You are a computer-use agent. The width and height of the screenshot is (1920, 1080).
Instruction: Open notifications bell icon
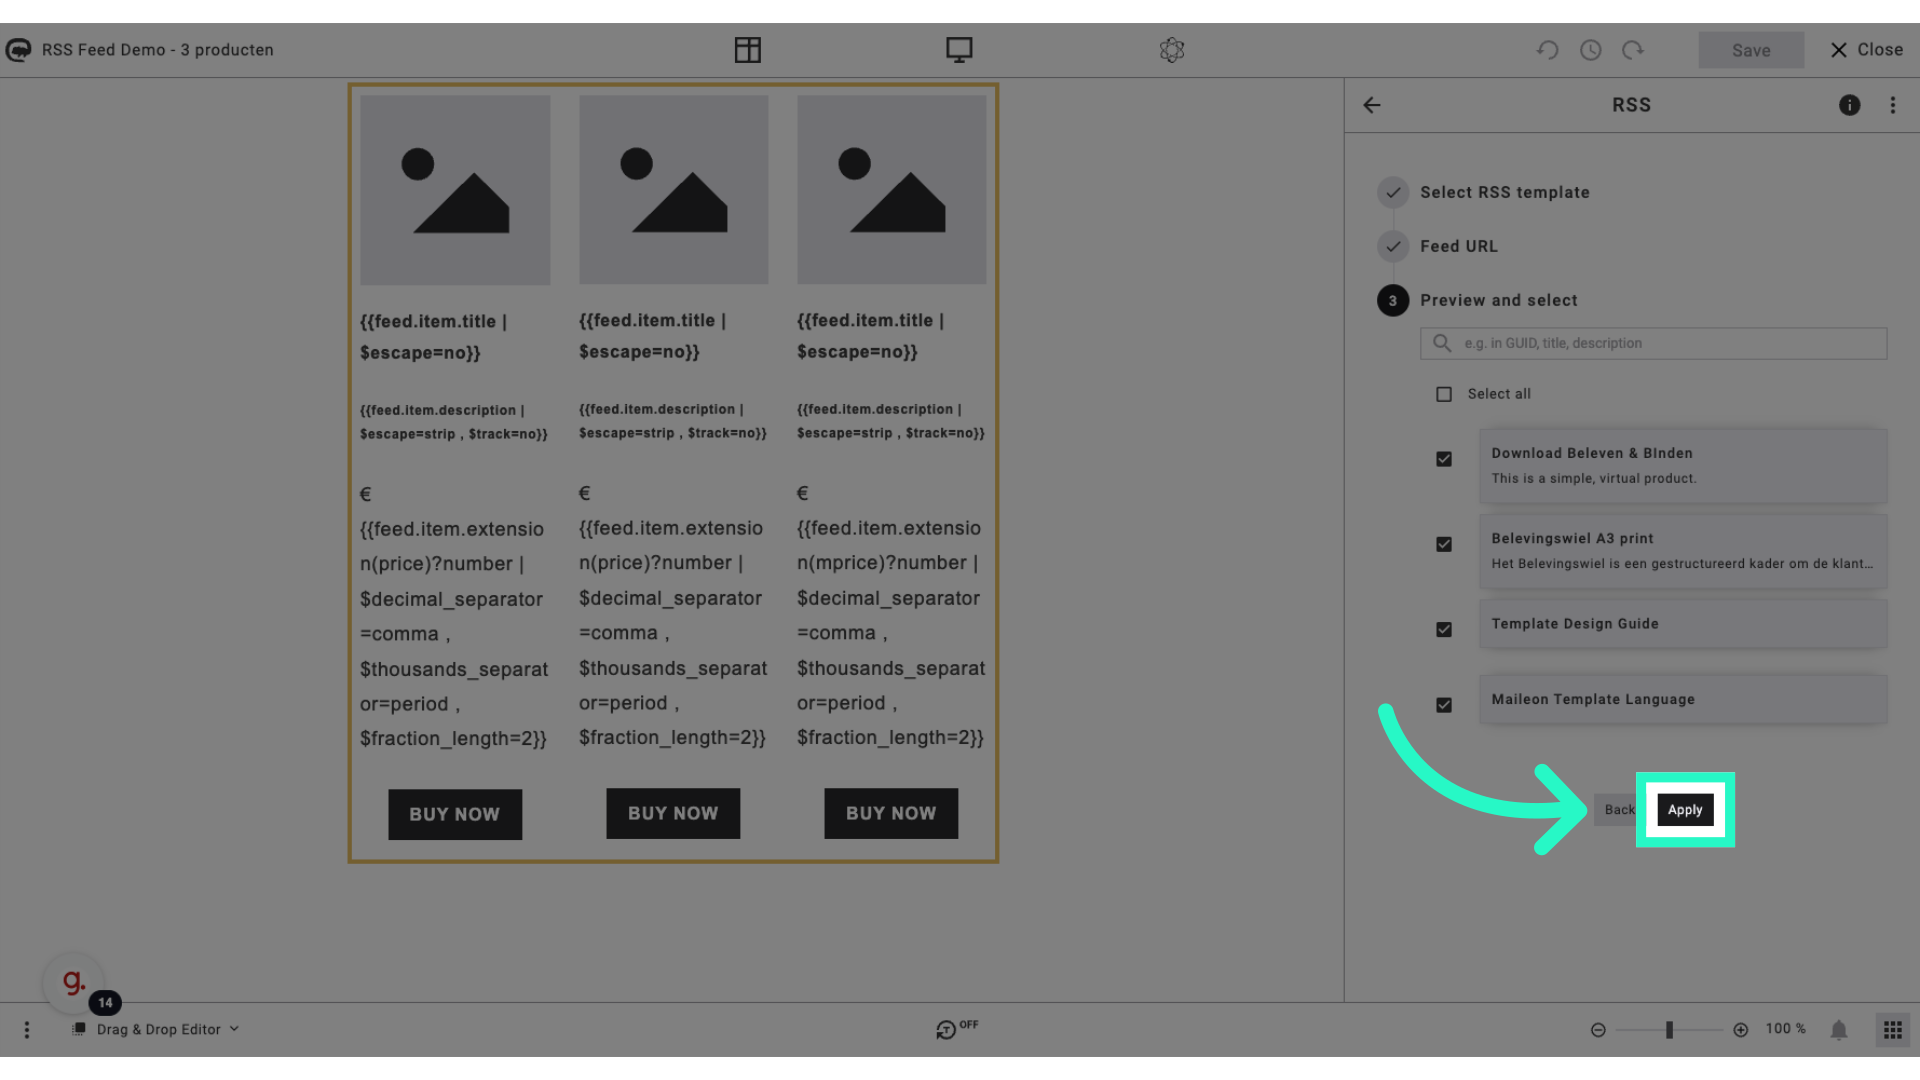point(1839,1030)
